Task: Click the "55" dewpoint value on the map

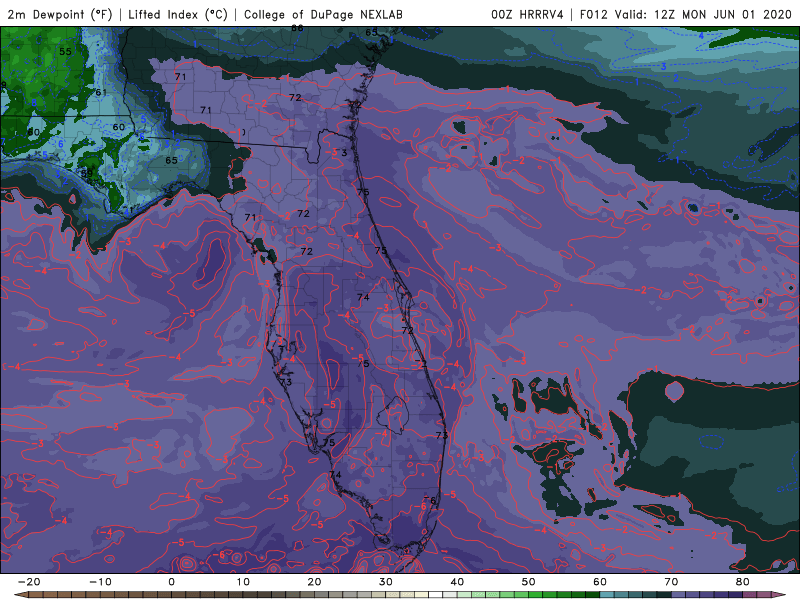Action: pyautogui.click(x=65, y=52)
